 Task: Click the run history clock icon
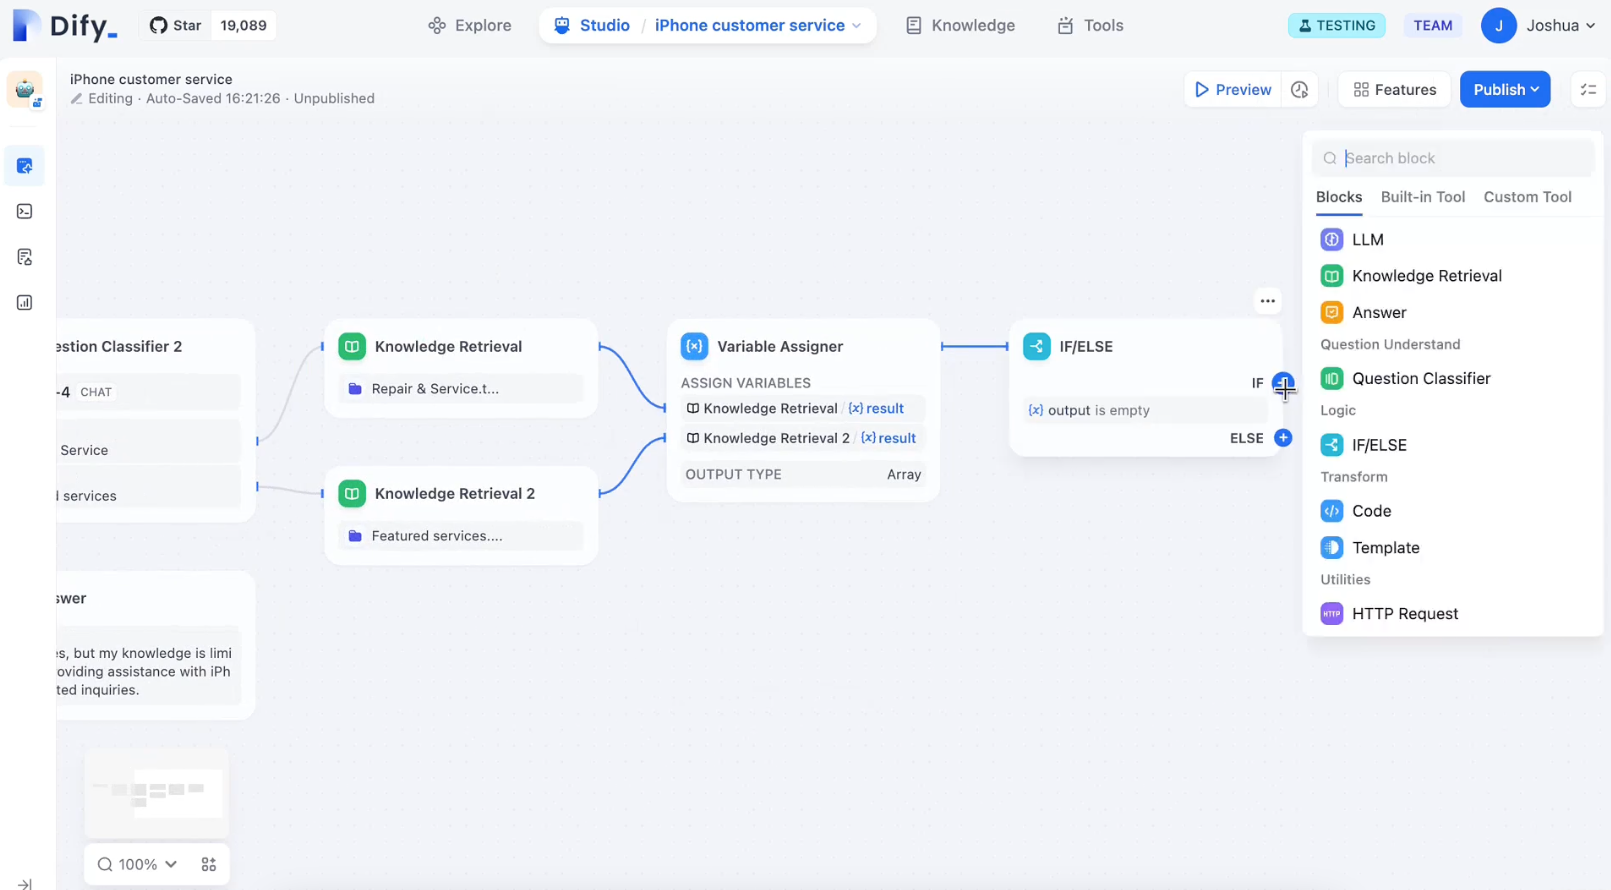pos(1299,90)
